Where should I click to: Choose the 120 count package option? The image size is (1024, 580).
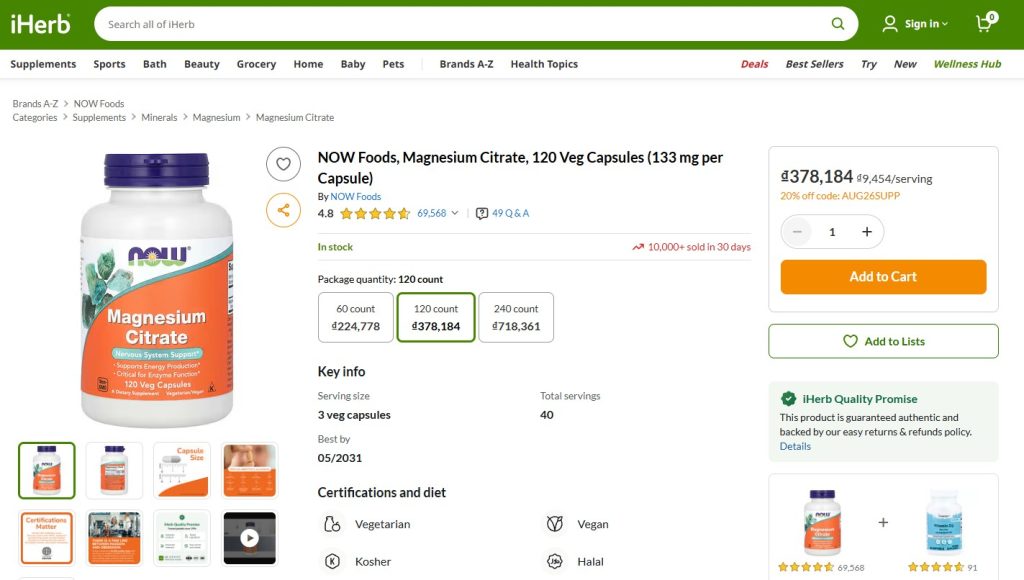[x=436, y=317]
